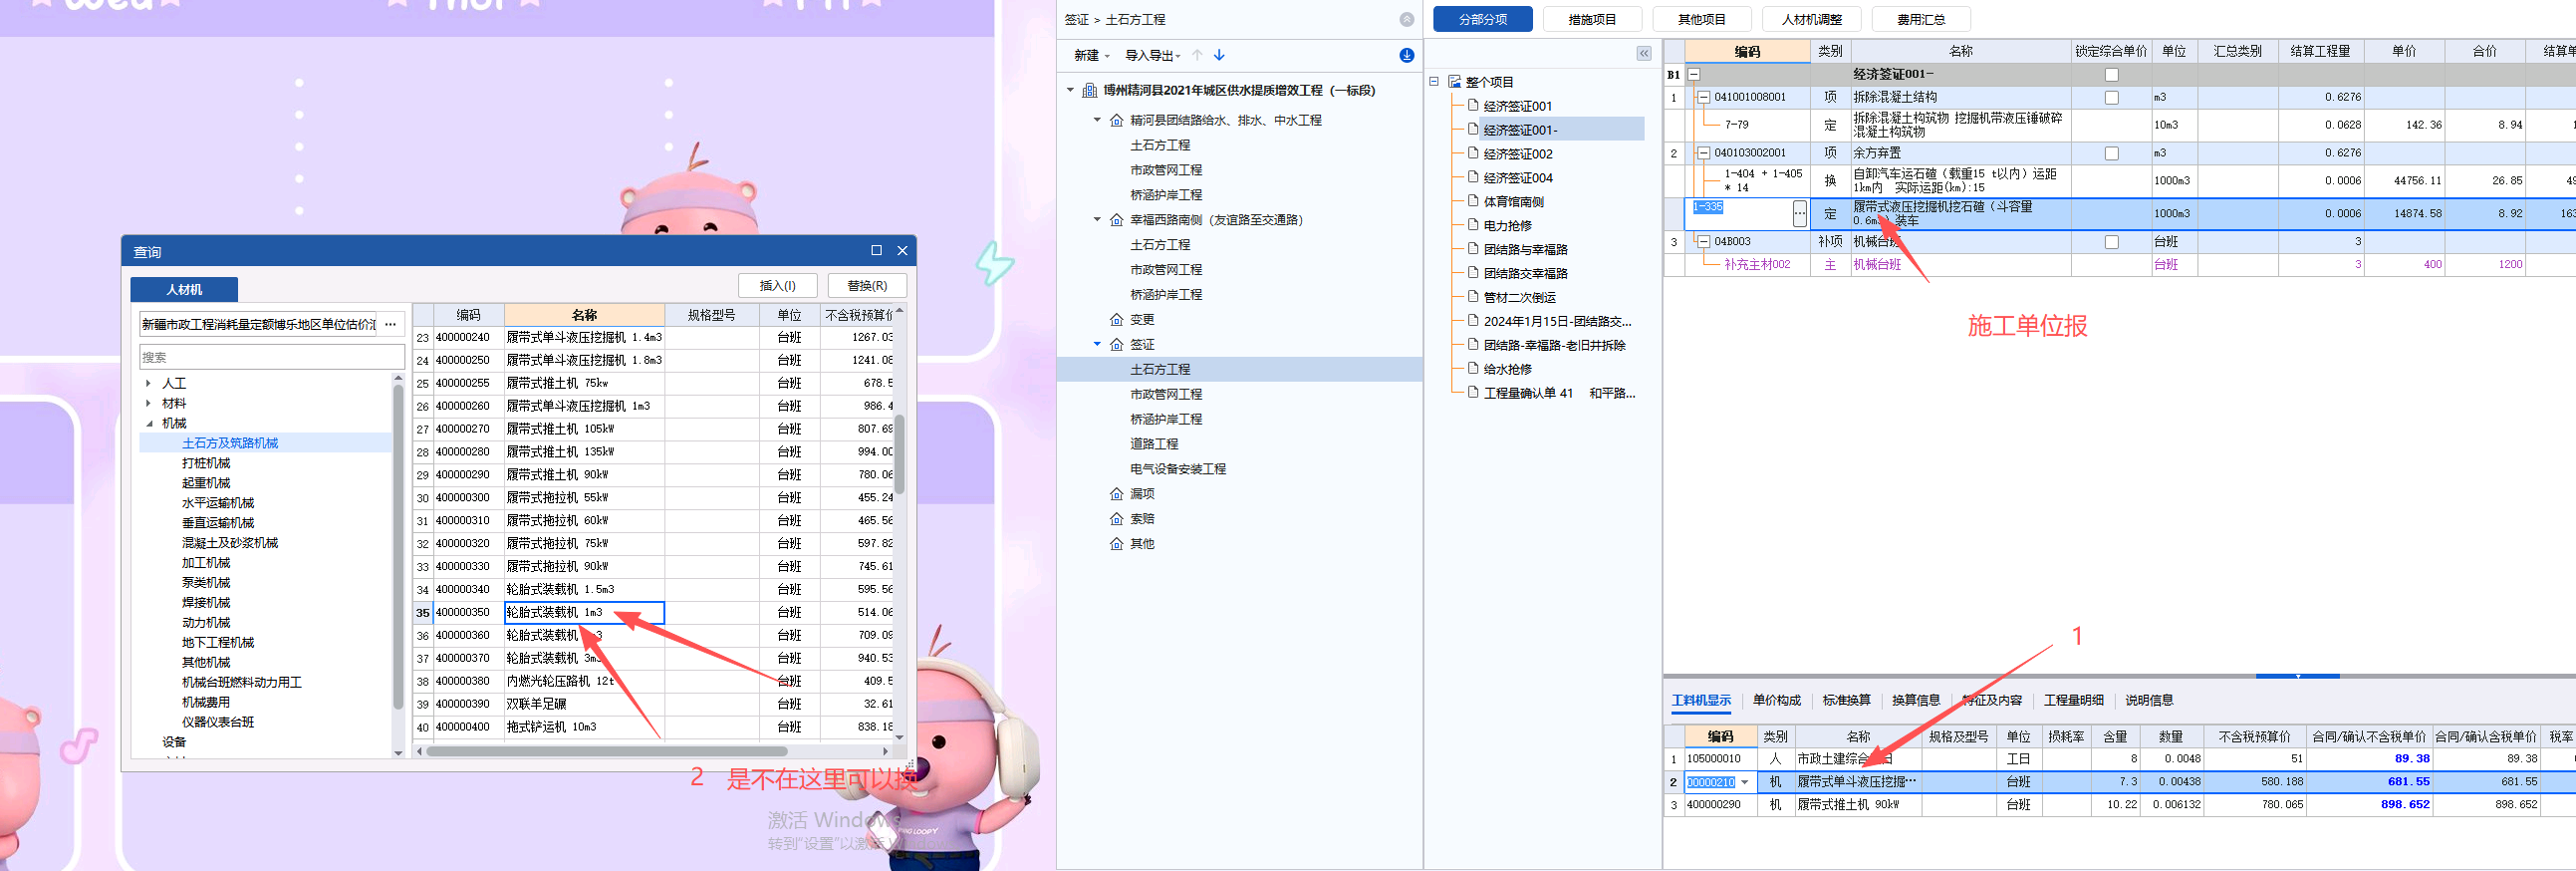This screenshot has height=871, width=2576.
Task: Switch to the 费用汇总 tab
Action: click(1920, 19)
